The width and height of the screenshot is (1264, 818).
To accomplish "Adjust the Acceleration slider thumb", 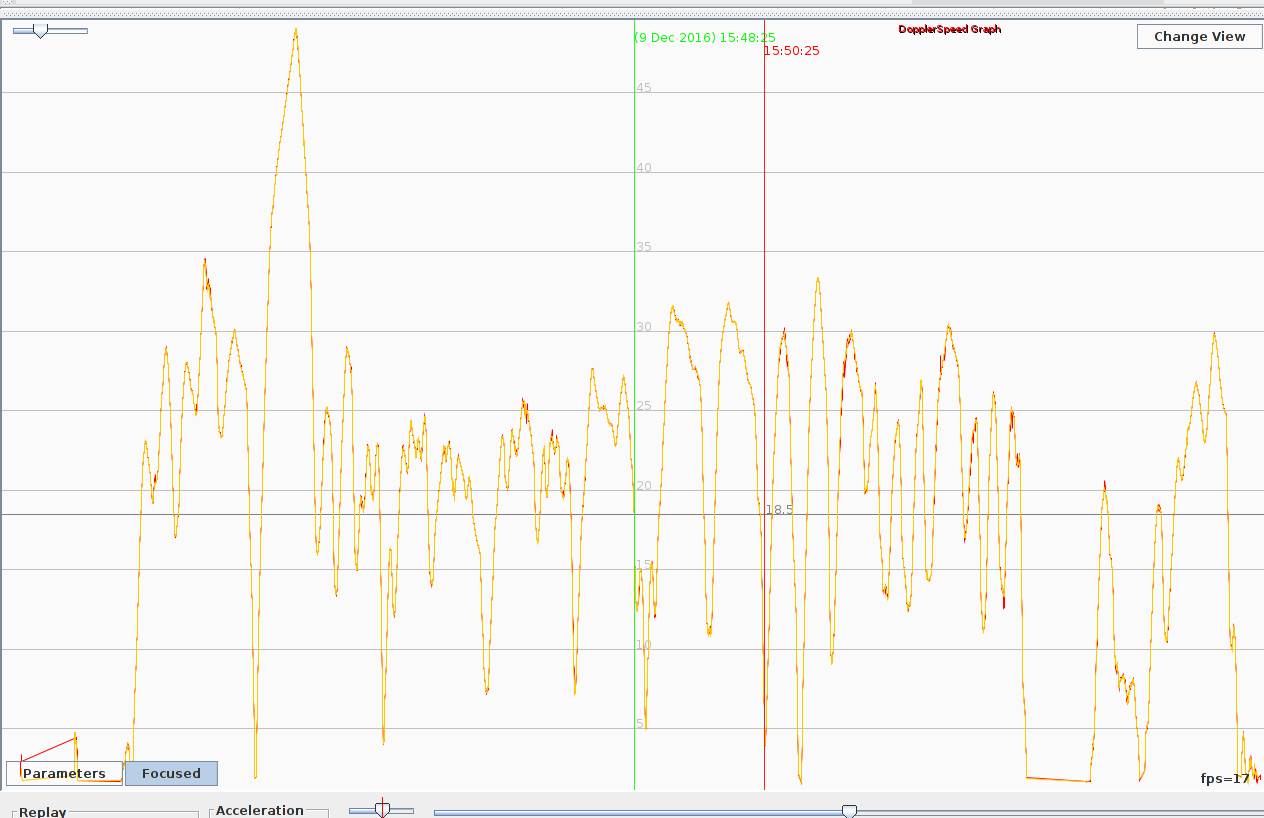I will [x=383, y=807].
